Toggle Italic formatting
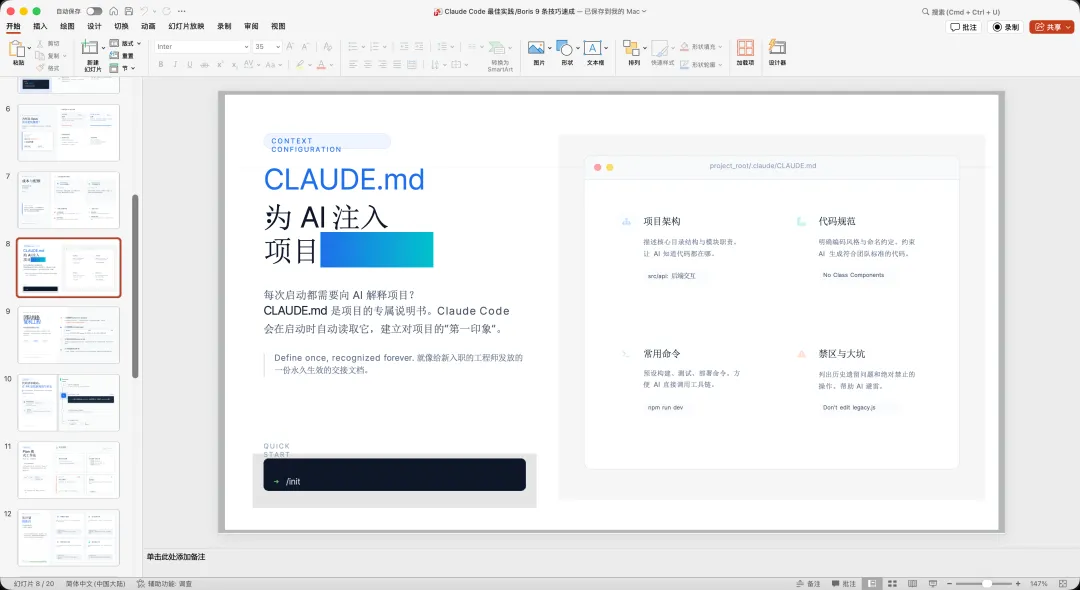This screenshot has height=590, width=1080. point(175,64)
